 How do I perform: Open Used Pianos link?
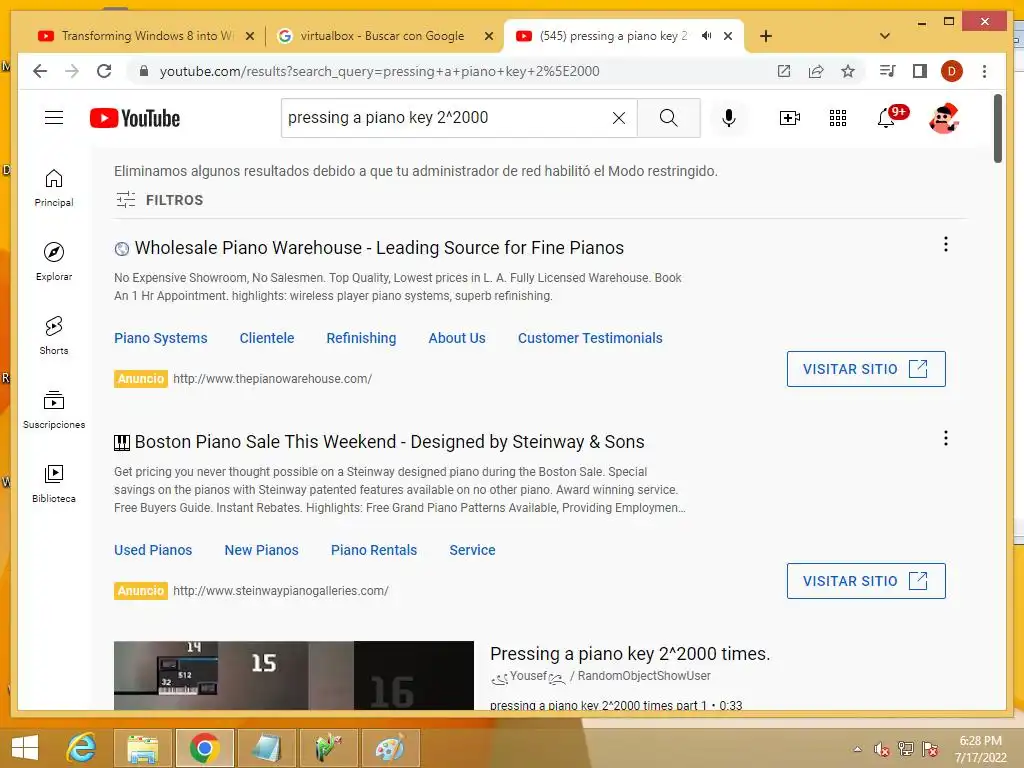pyautogui.click(x=153, y=550)
